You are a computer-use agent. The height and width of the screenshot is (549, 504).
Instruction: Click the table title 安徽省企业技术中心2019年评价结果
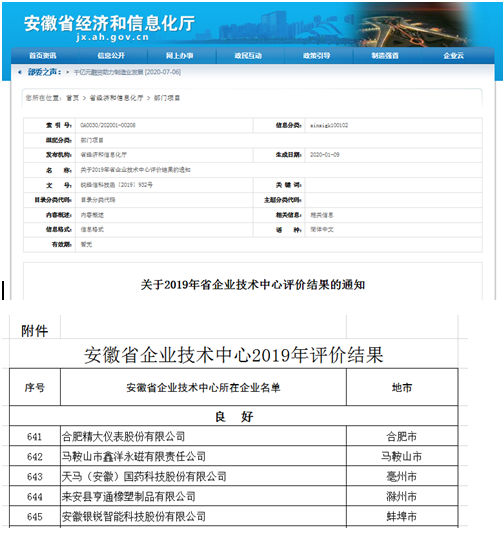(234, 355)
